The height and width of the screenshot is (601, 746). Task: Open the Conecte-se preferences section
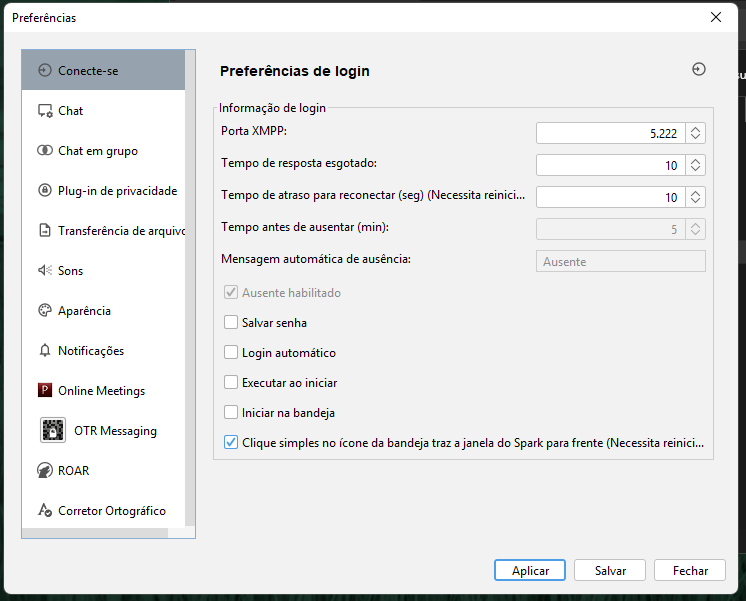coord(103,70)
